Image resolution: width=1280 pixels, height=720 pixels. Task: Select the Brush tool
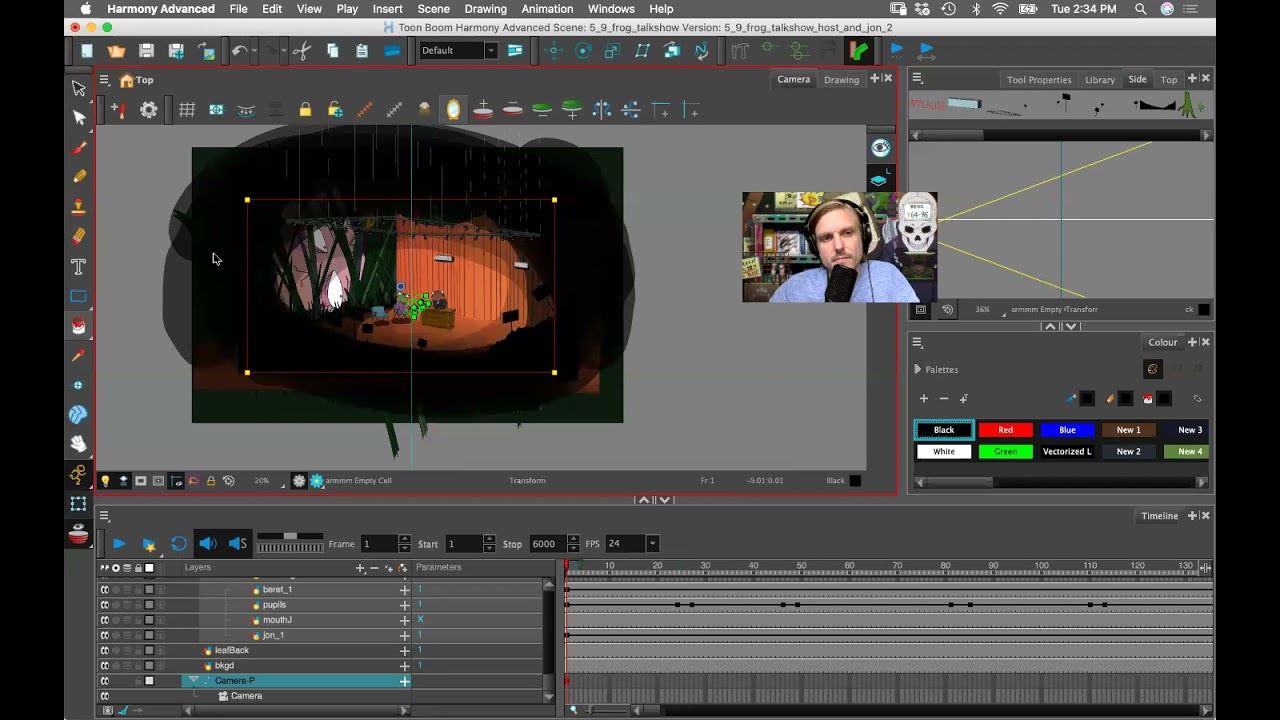pos(79,148)
